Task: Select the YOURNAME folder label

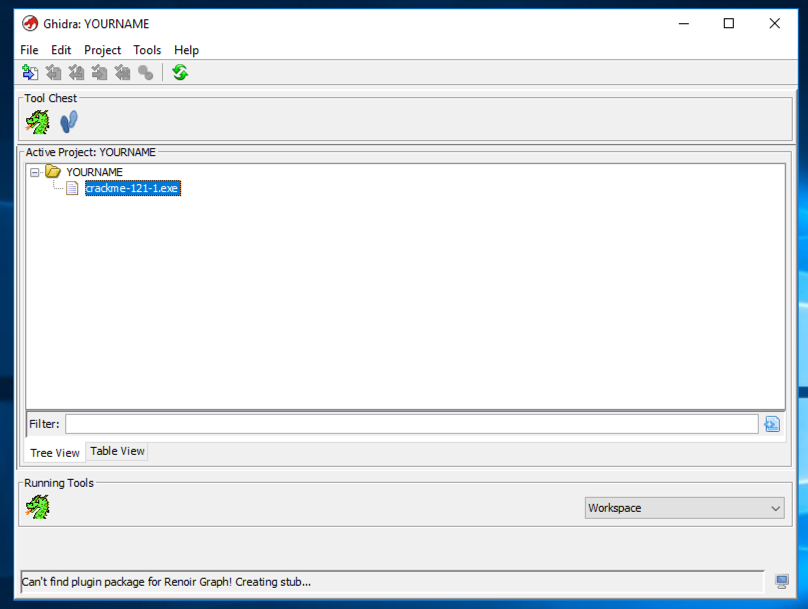Action: coord(94,172)
